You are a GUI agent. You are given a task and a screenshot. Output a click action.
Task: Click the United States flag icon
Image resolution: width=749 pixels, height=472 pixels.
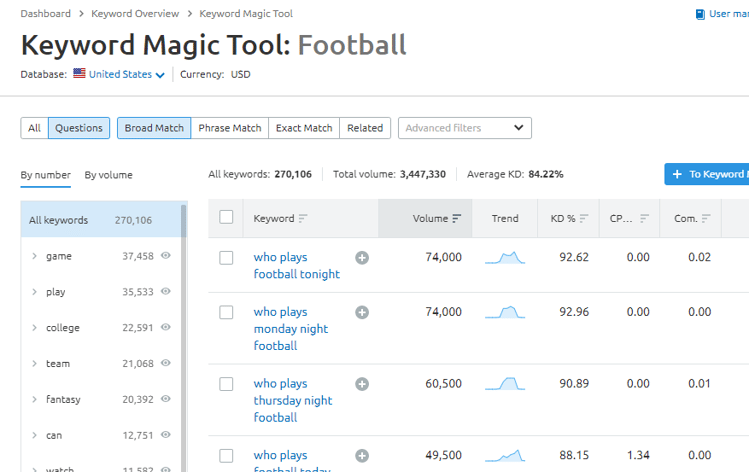(79, 74)
